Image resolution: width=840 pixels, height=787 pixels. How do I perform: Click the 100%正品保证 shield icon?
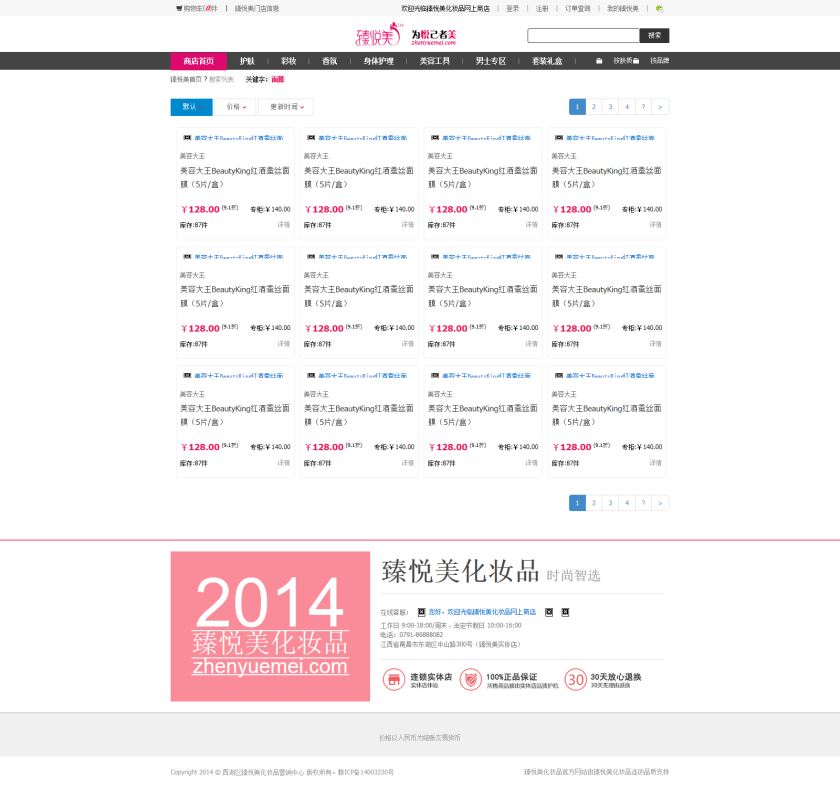point(470,680)
